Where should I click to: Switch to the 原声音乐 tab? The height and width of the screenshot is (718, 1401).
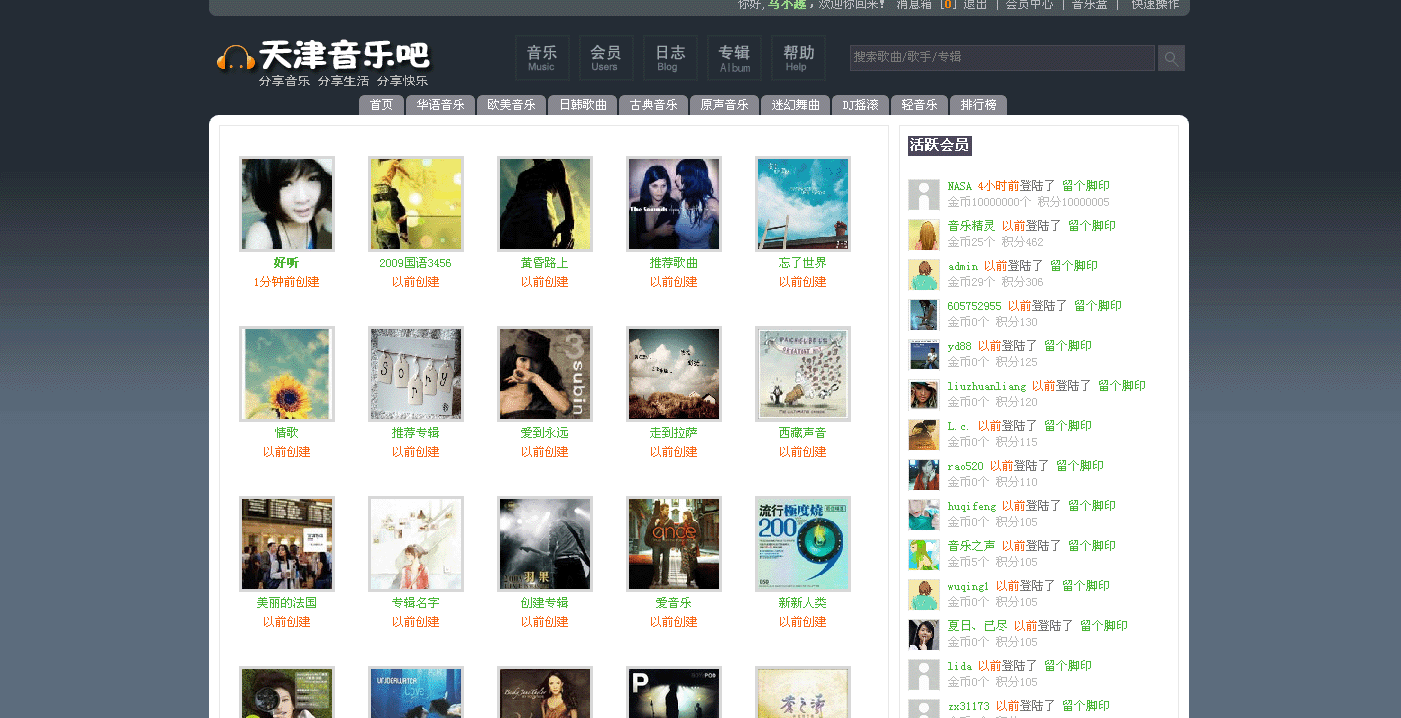click(725, 105)
